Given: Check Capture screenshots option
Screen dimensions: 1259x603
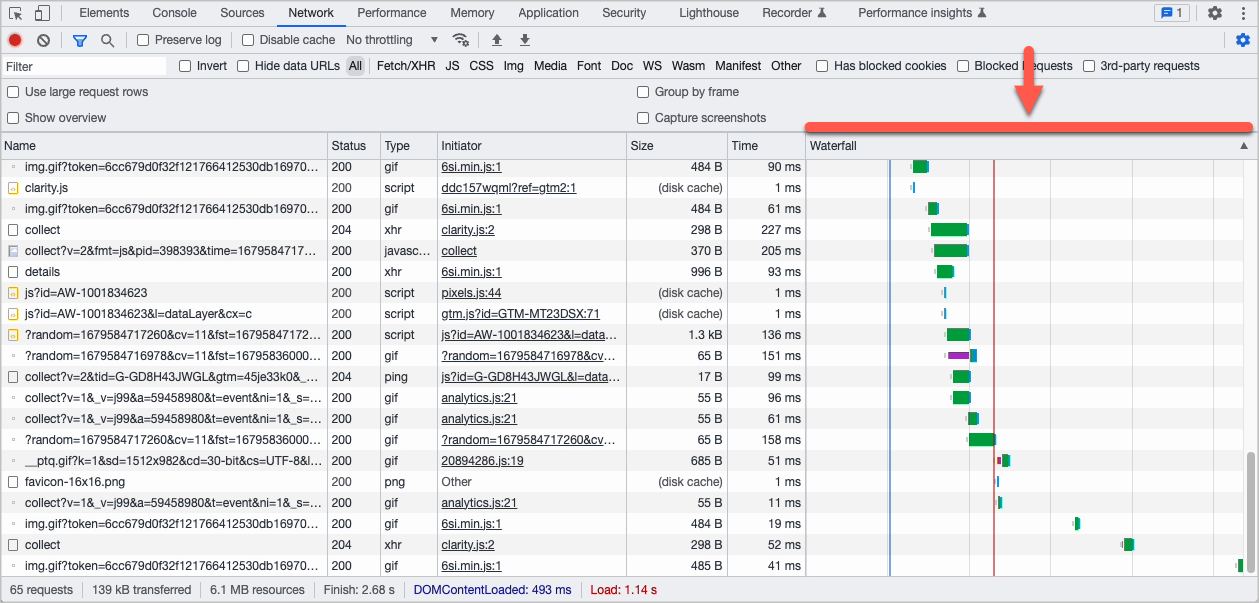Looking at the screenshot, I should coord(644,118).
